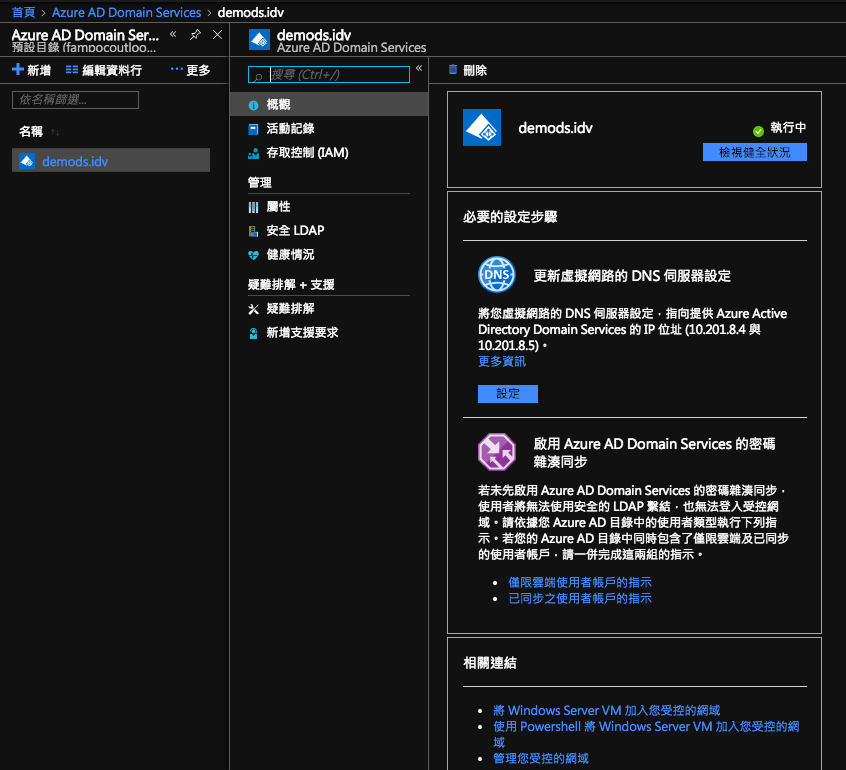Click the 必要的設定步驟 heading
The width and height of the screenshot is (846, 770).
point(510,217)
